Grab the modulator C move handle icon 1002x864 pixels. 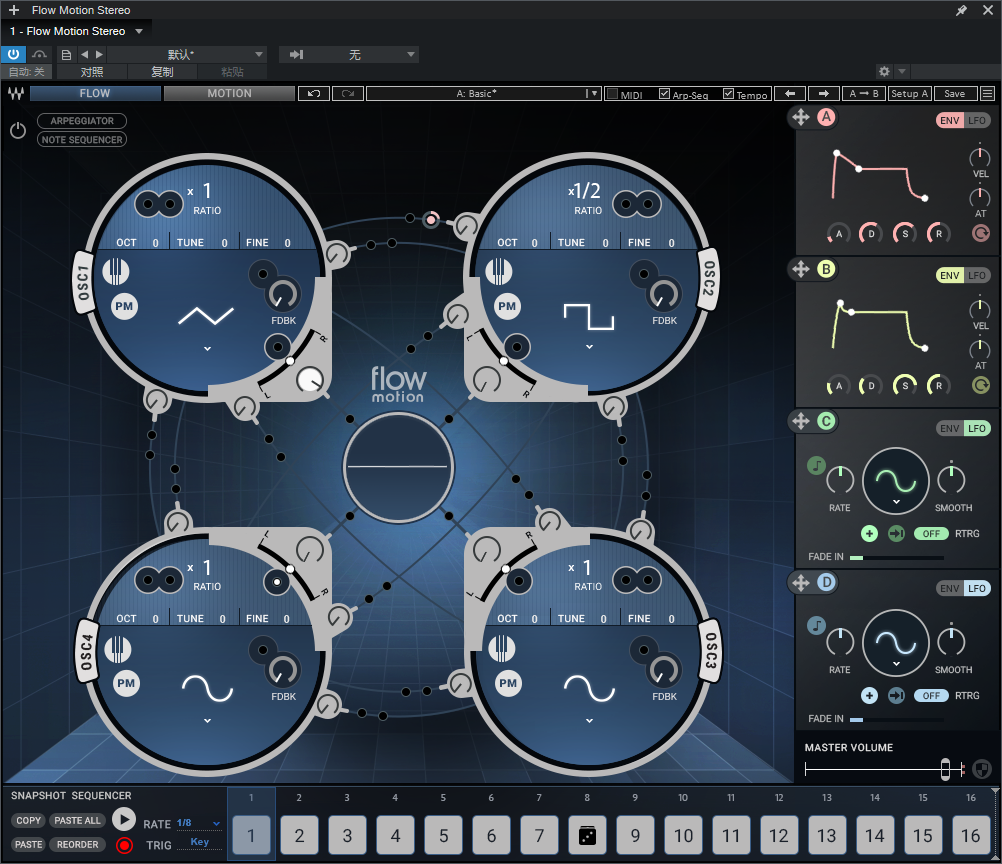tap(801, 421)
